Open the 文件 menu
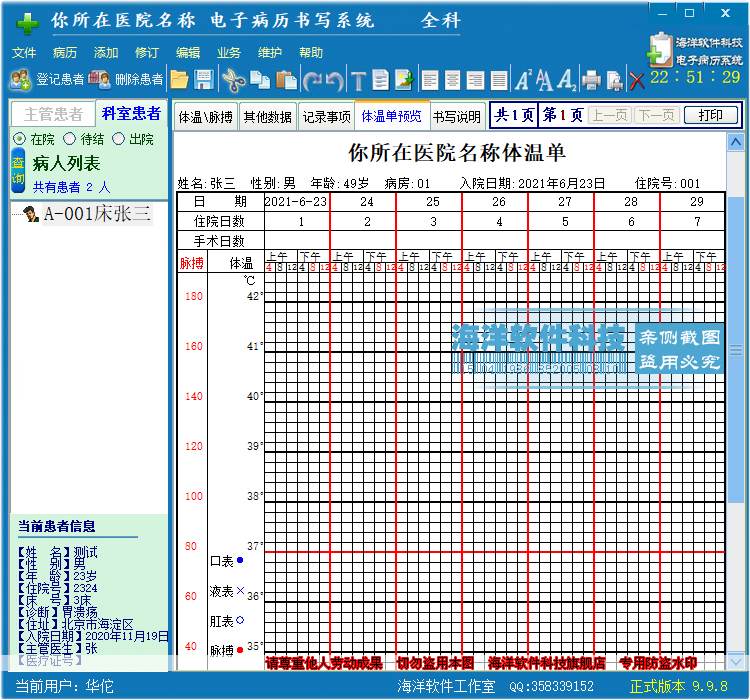 coord(24,52)
